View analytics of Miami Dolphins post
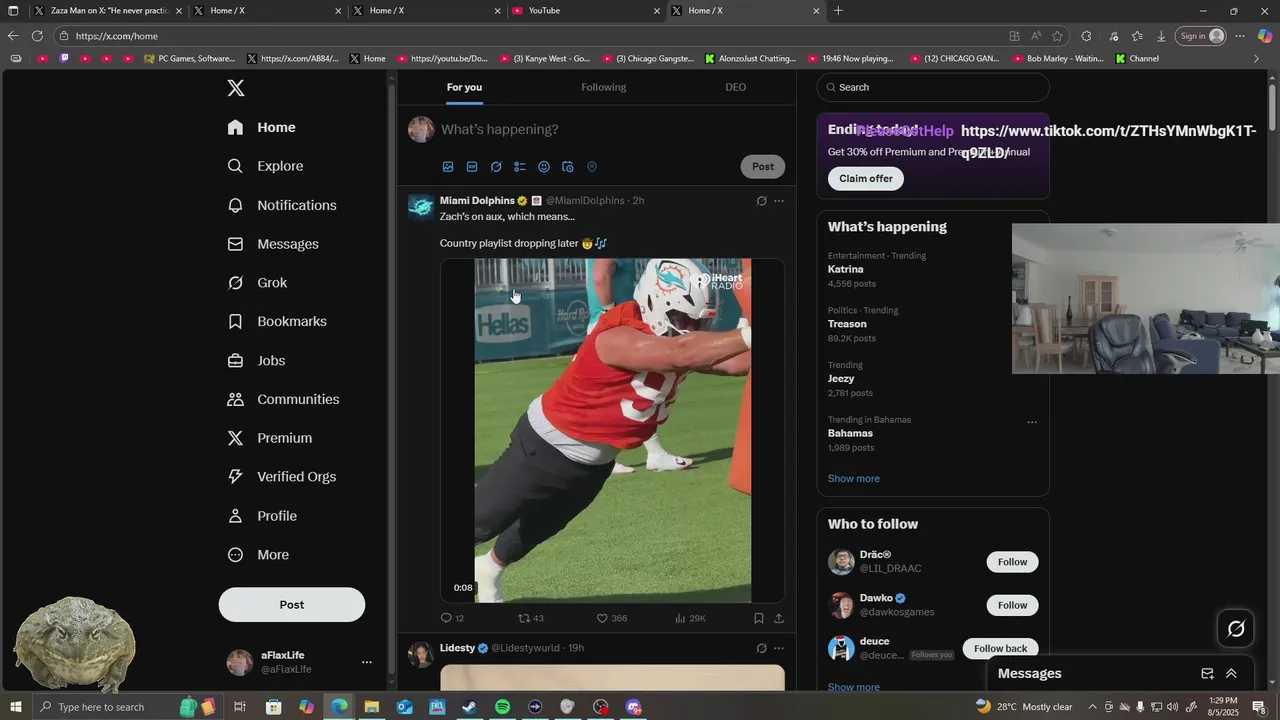Image resolution: width=1280 pixels, height=720 pixels. (690, 618)
